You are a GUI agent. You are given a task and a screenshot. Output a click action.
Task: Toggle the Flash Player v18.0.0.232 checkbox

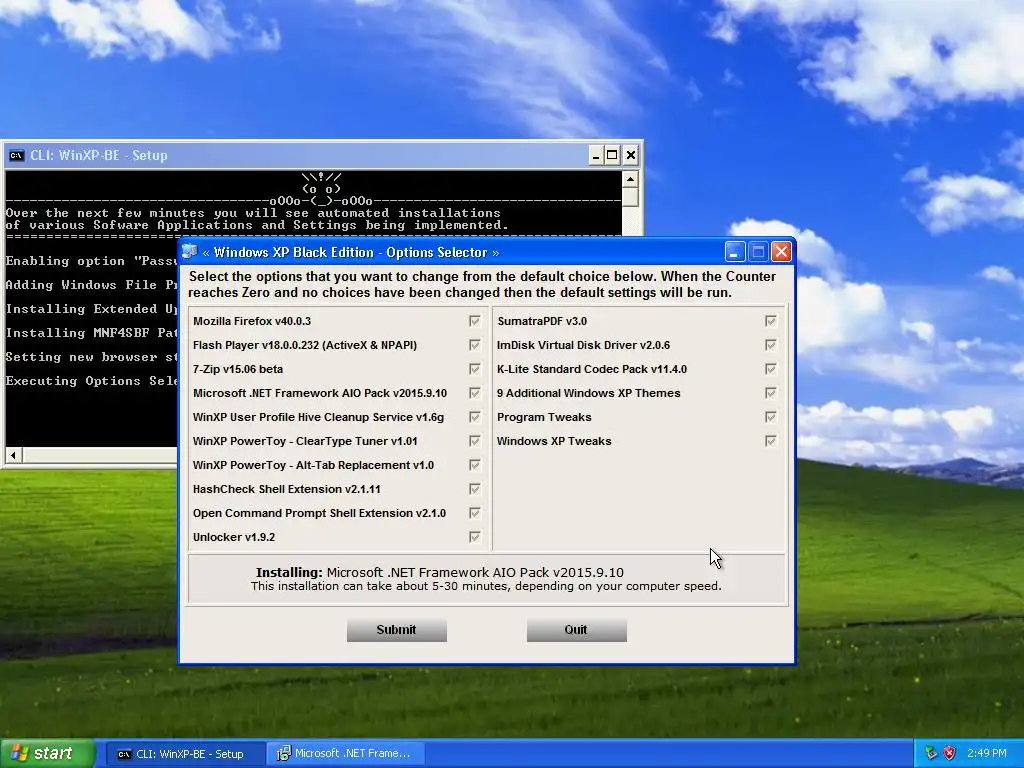click(475, 345)
